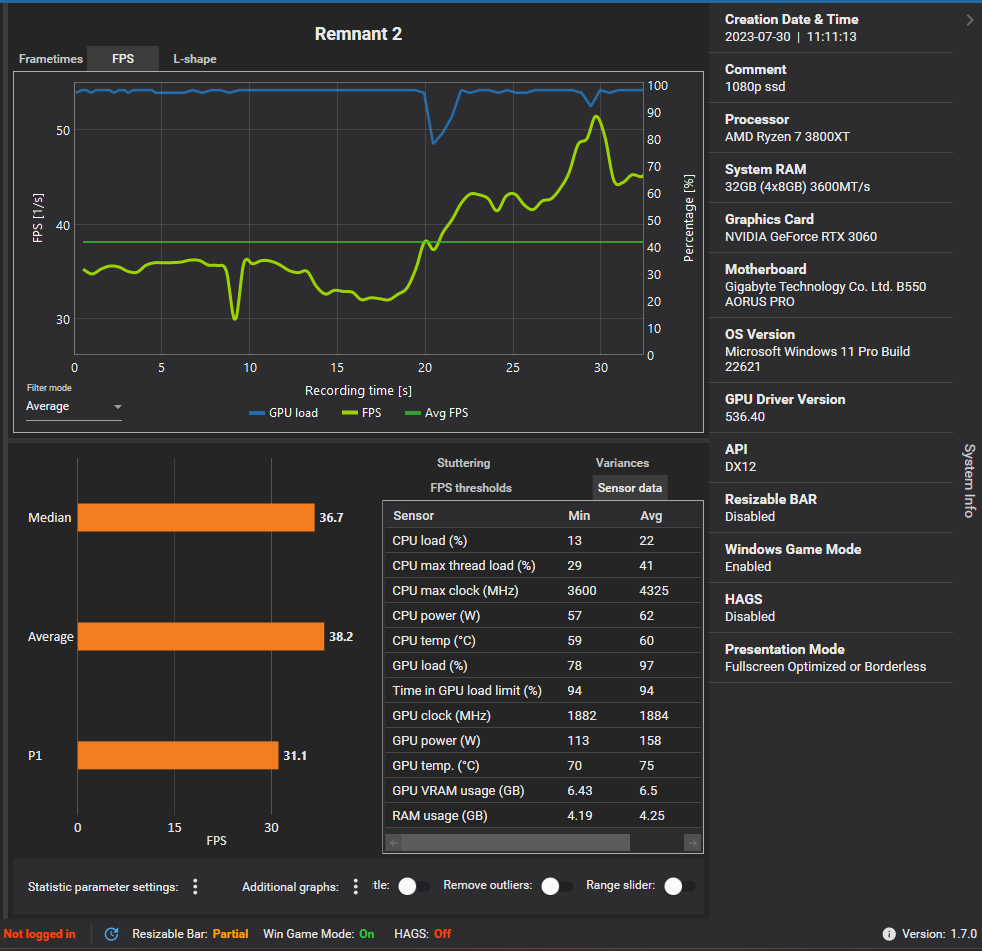Click the P1 orange bar
982x951 pixels.
(x=178, y=756)
